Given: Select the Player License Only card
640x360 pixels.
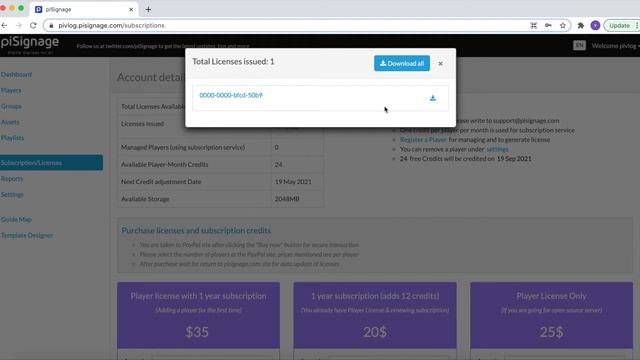Looking at the screenshot, I should (551, 315).
